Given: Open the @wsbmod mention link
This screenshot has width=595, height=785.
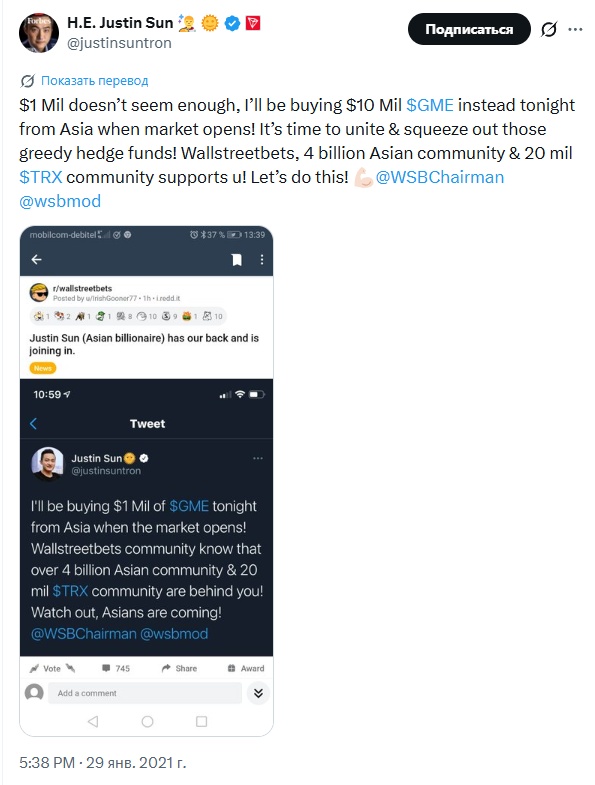Looking at the screenshot, I should pyautogui.click(x=60, y=201).
